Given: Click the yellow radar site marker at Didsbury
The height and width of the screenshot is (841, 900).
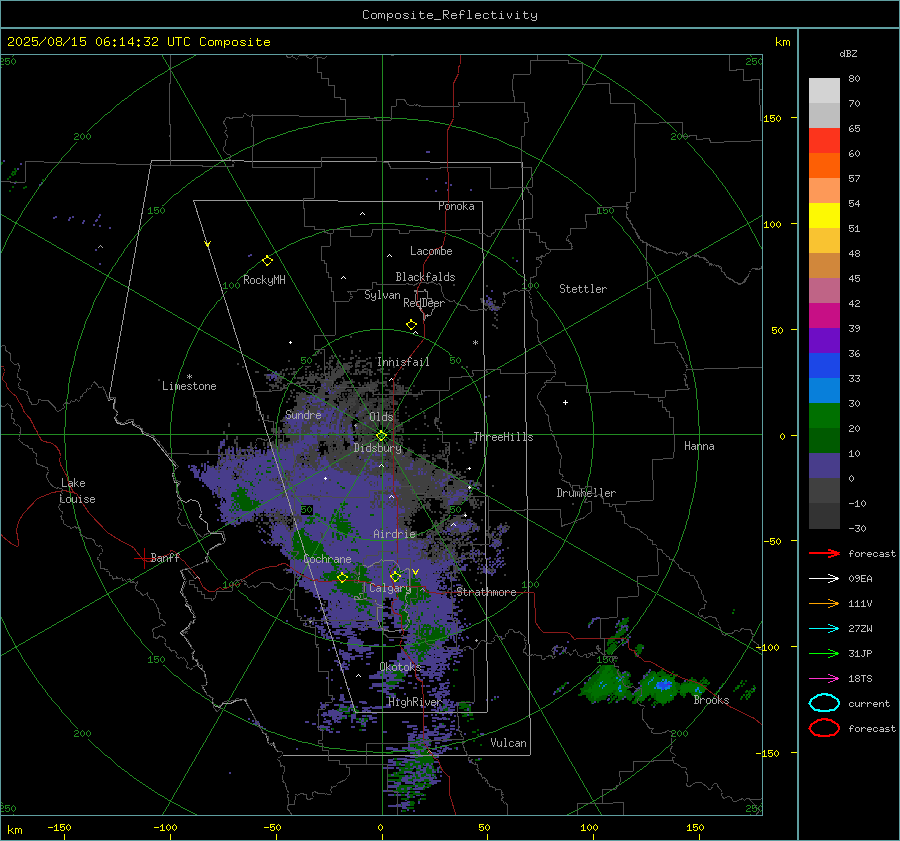Looking at the screenshot, I should (381, 436).
